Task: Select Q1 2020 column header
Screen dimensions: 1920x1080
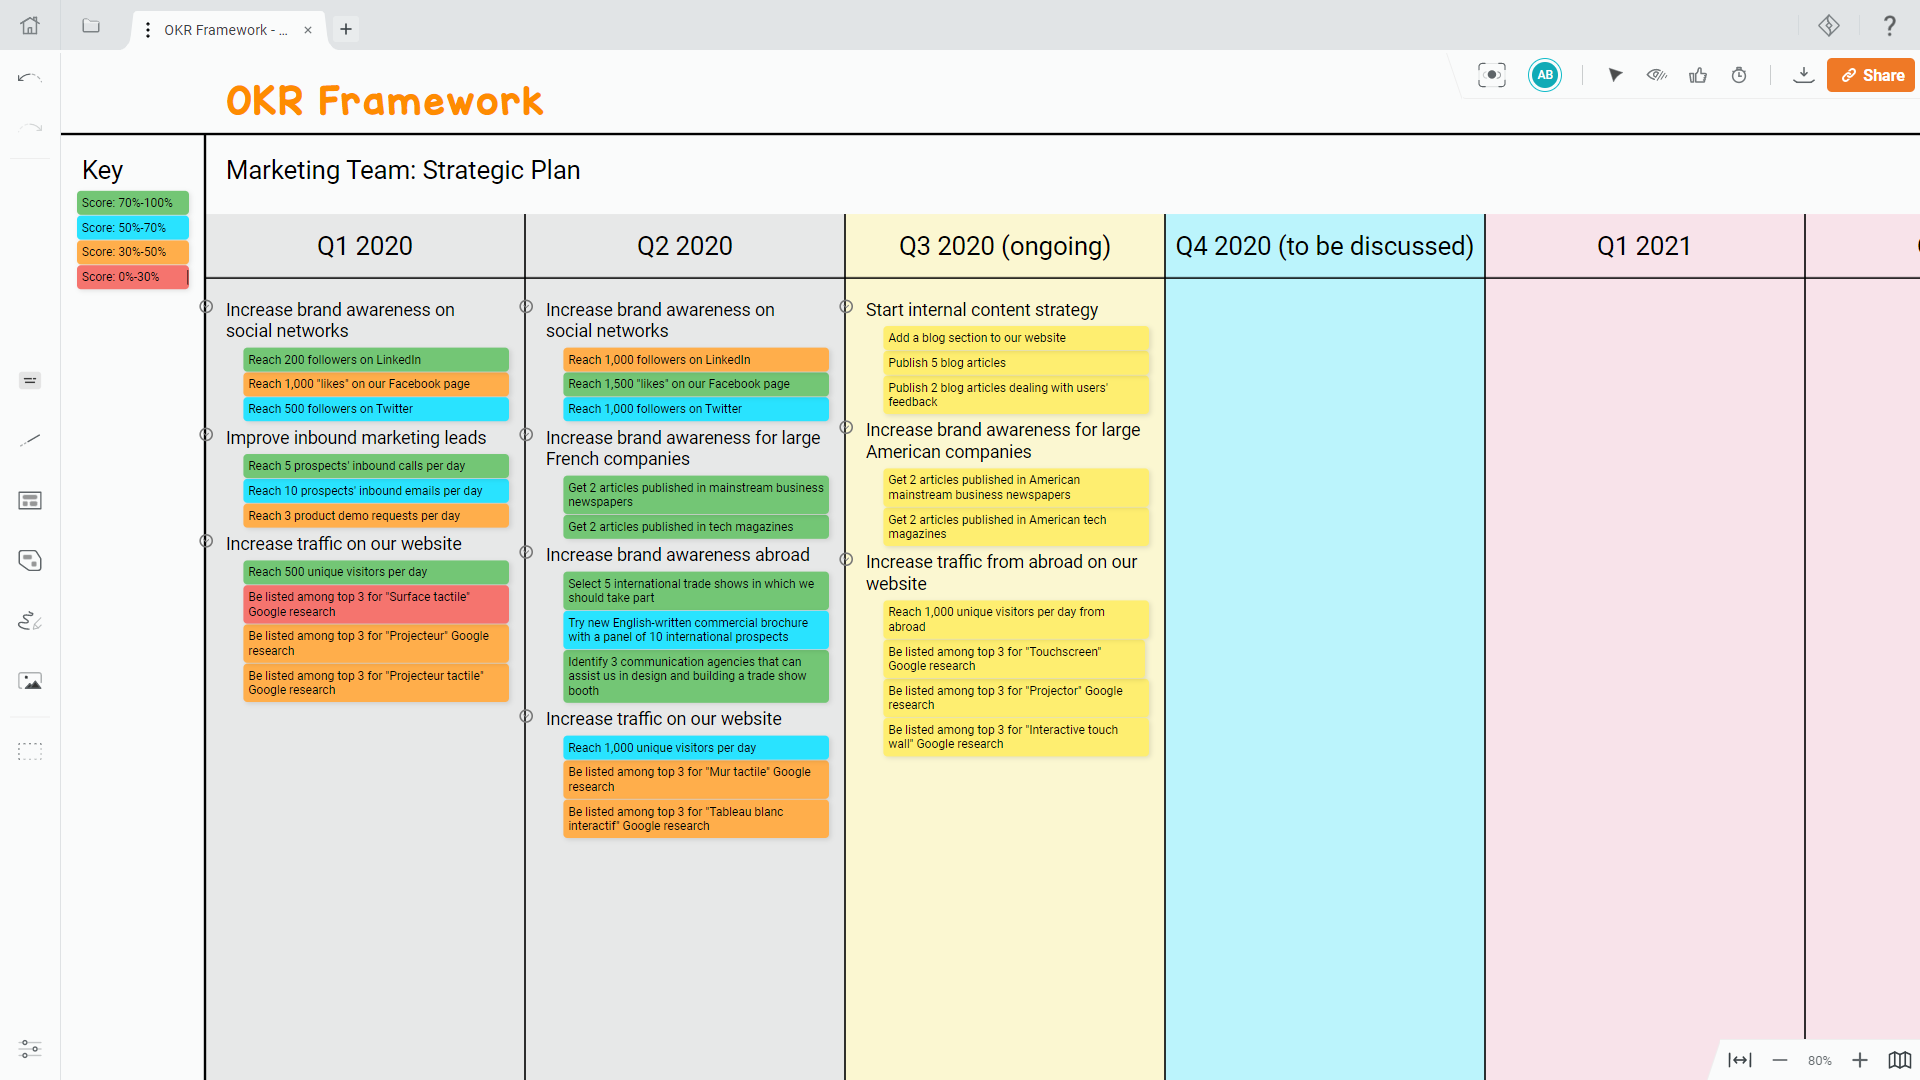Action: tap(364, 247)
